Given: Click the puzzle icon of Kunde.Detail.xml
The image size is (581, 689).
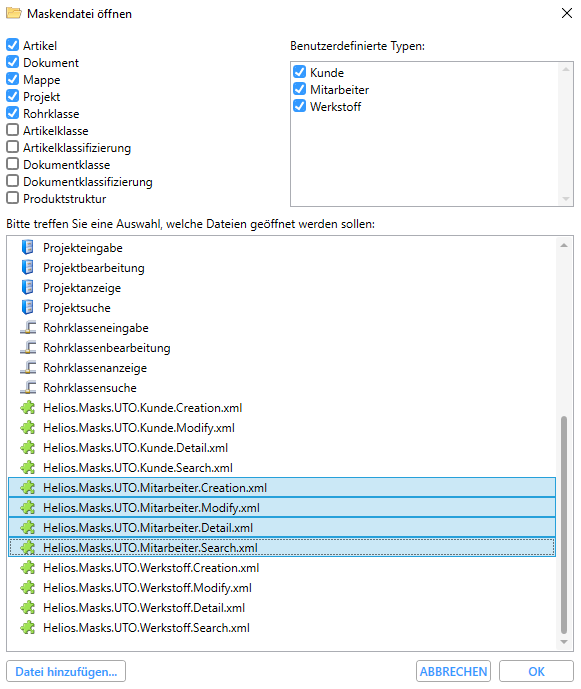Looking at the screenshot, I should pyautogui.click(x=28, y=447).
